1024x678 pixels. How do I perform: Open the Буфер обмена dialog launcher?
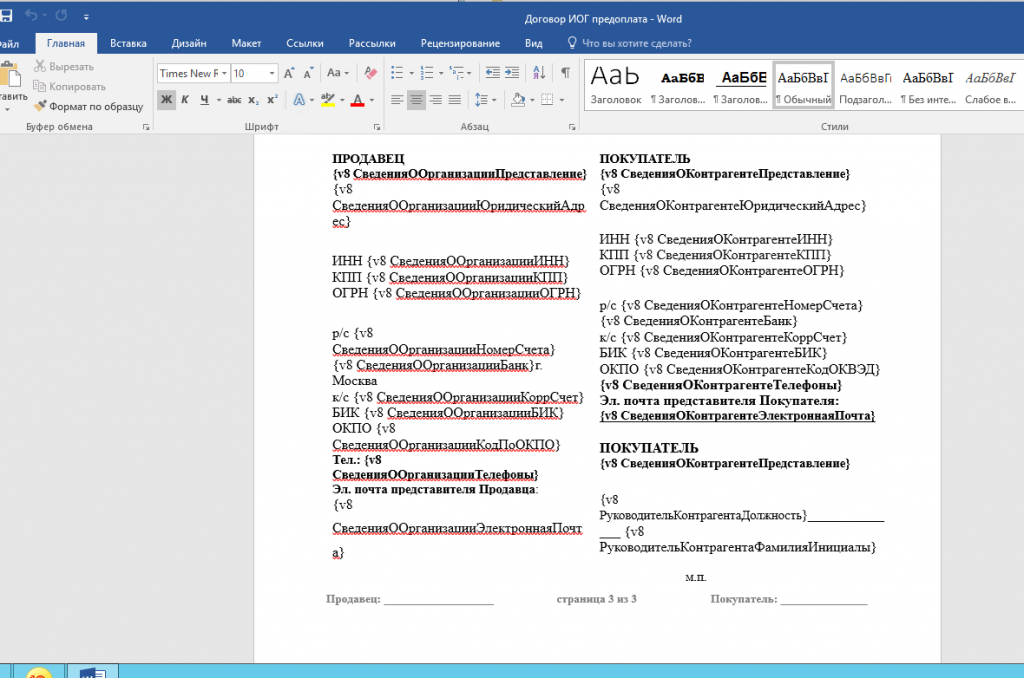click(146, 127)
